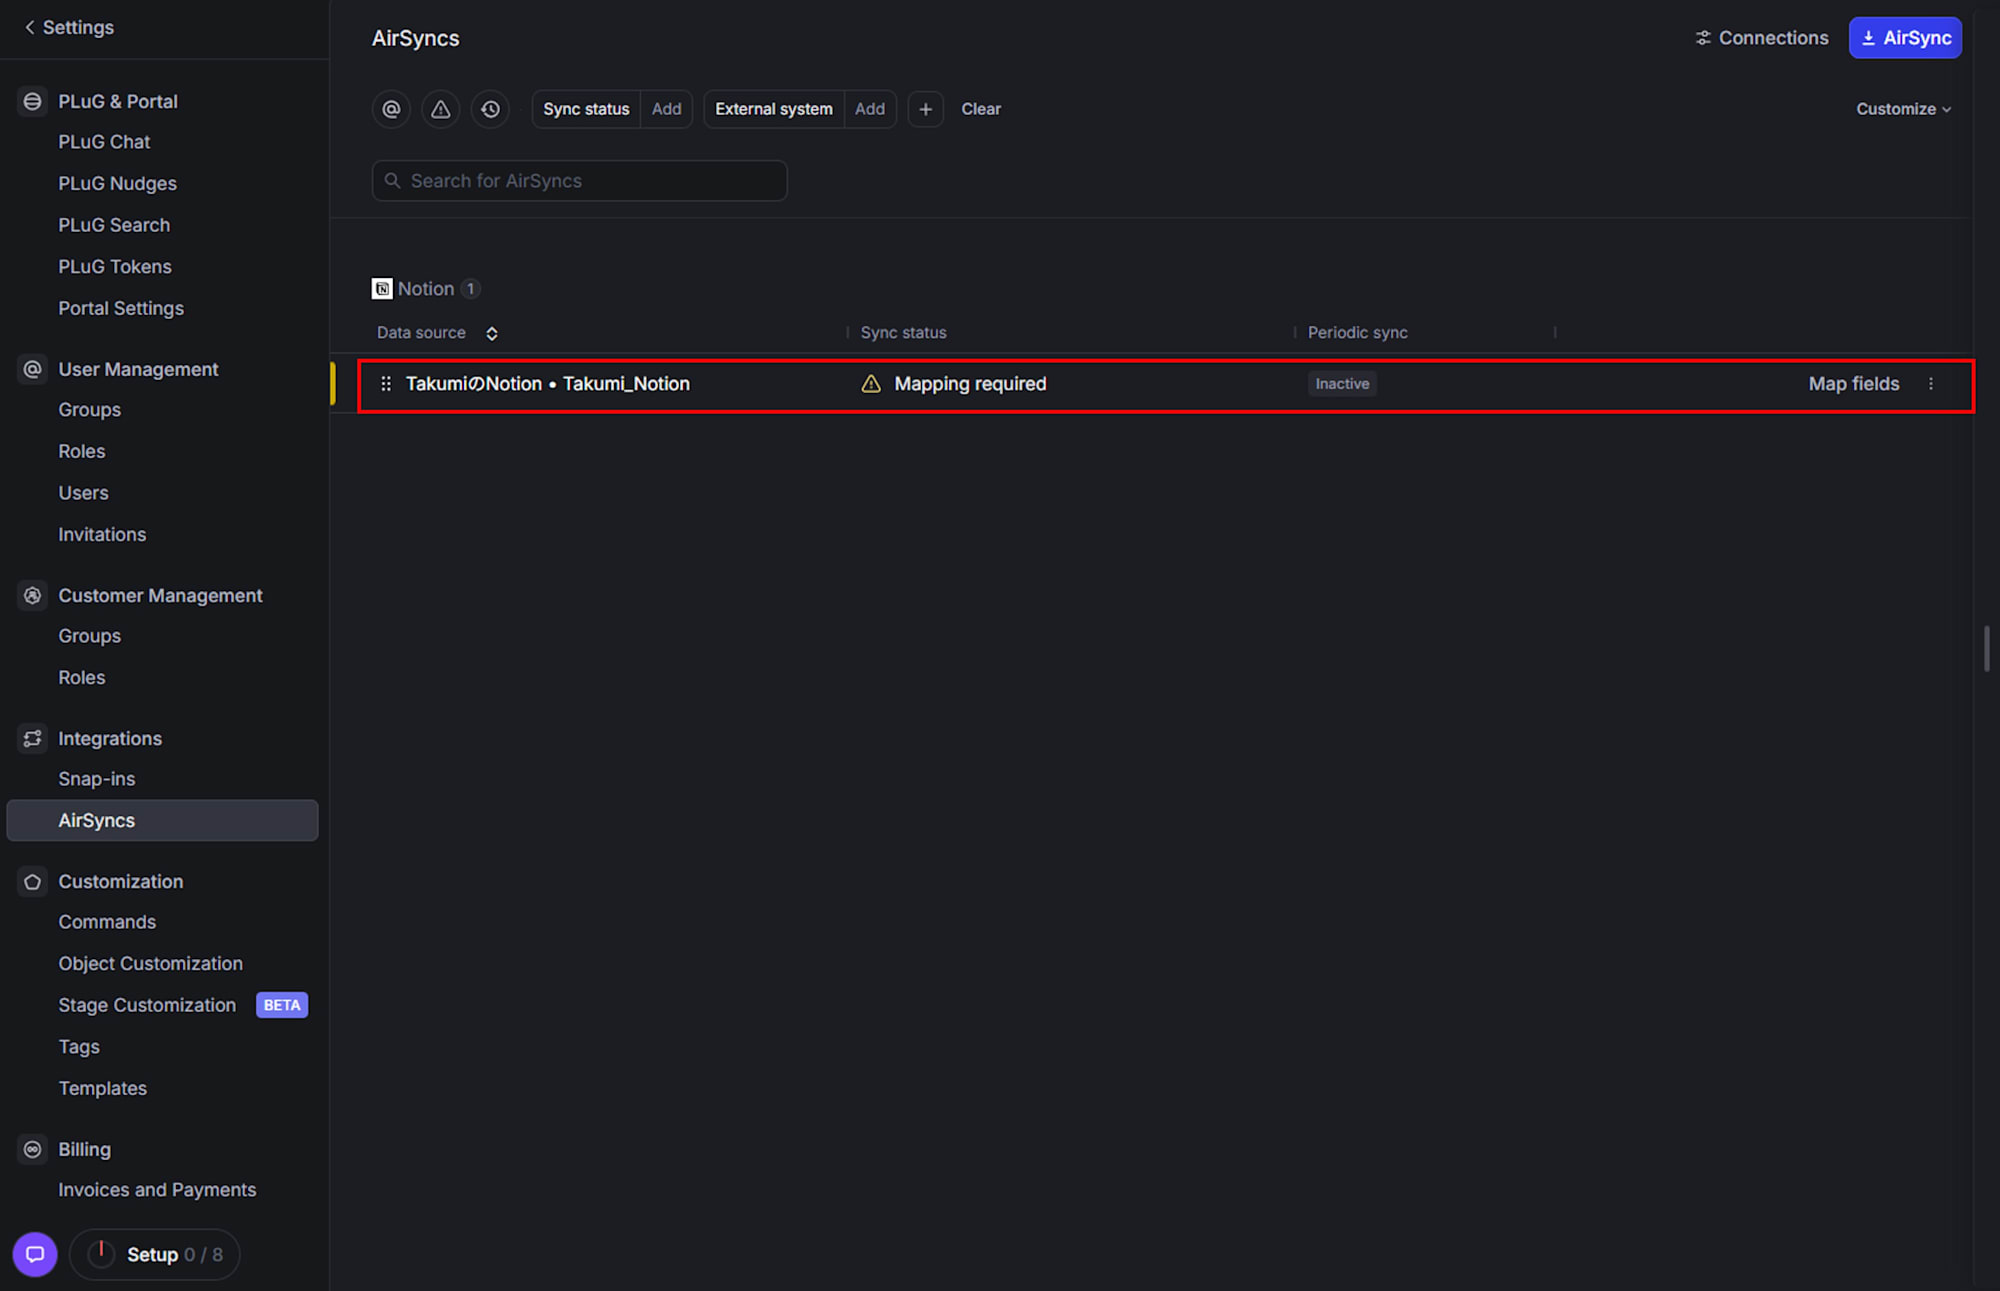Screen dimensions: 2000x1291
Task: Toggle the Inactive periodic sync badge
Action: 1342,384
